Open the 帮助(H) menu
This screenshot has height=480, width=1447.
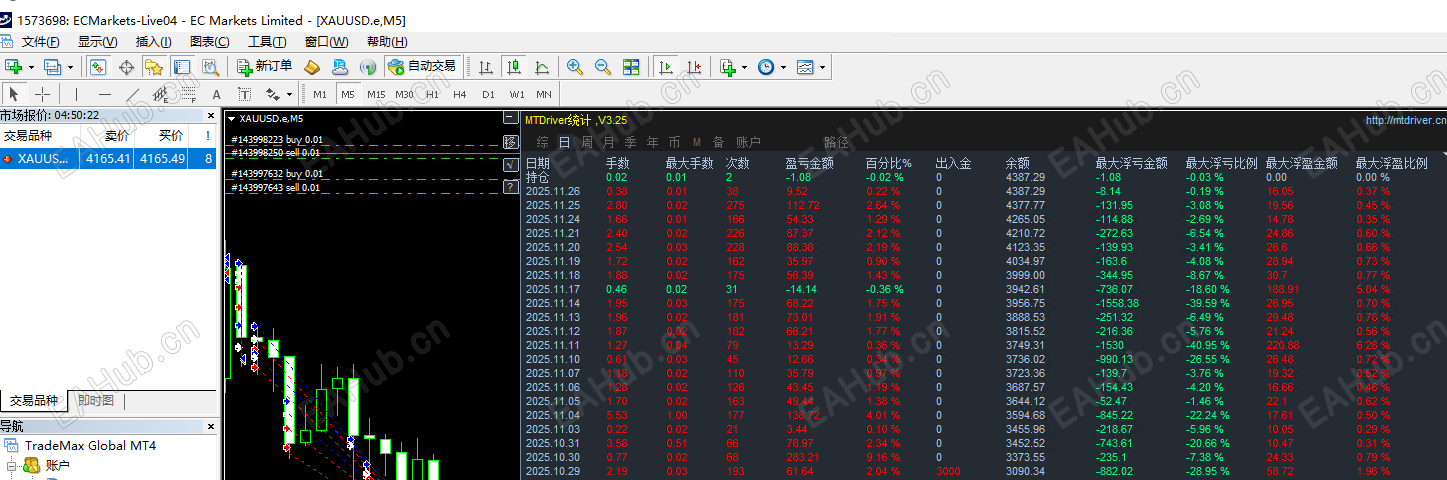coord(387,42)
